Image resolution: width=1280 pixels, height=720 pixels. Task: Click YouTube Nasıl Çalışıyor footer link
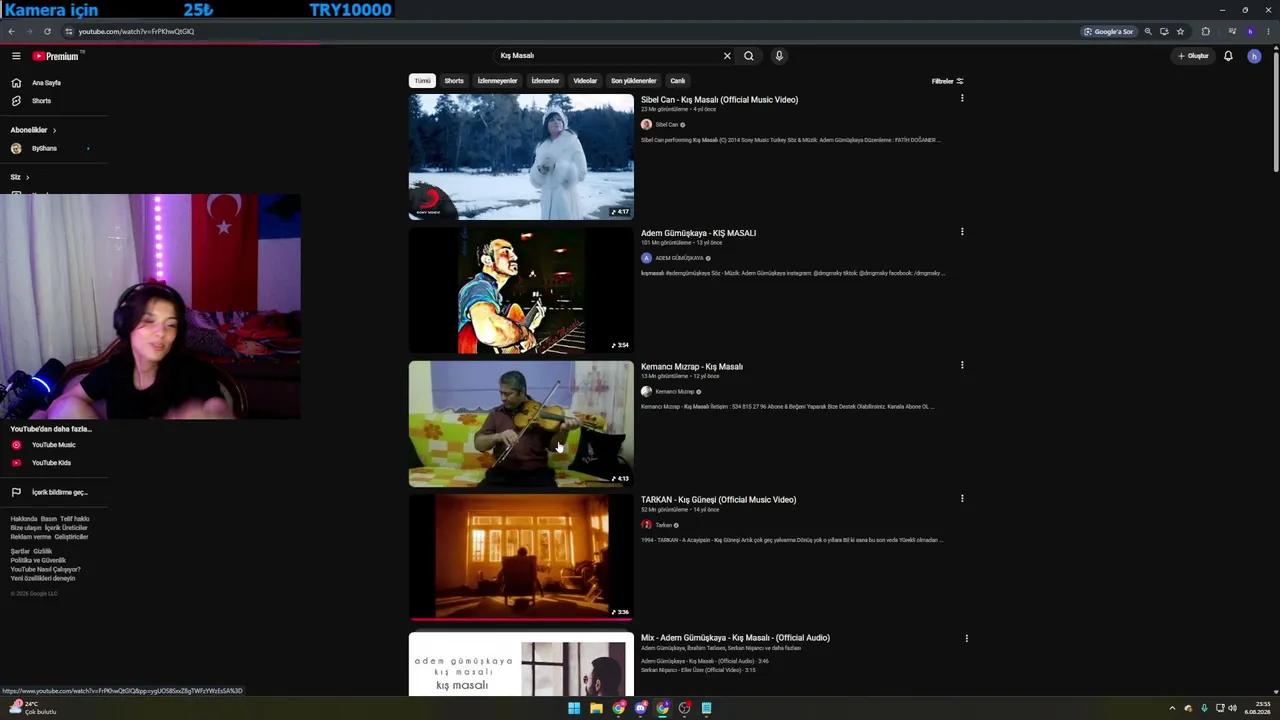[x=45, y=570]
